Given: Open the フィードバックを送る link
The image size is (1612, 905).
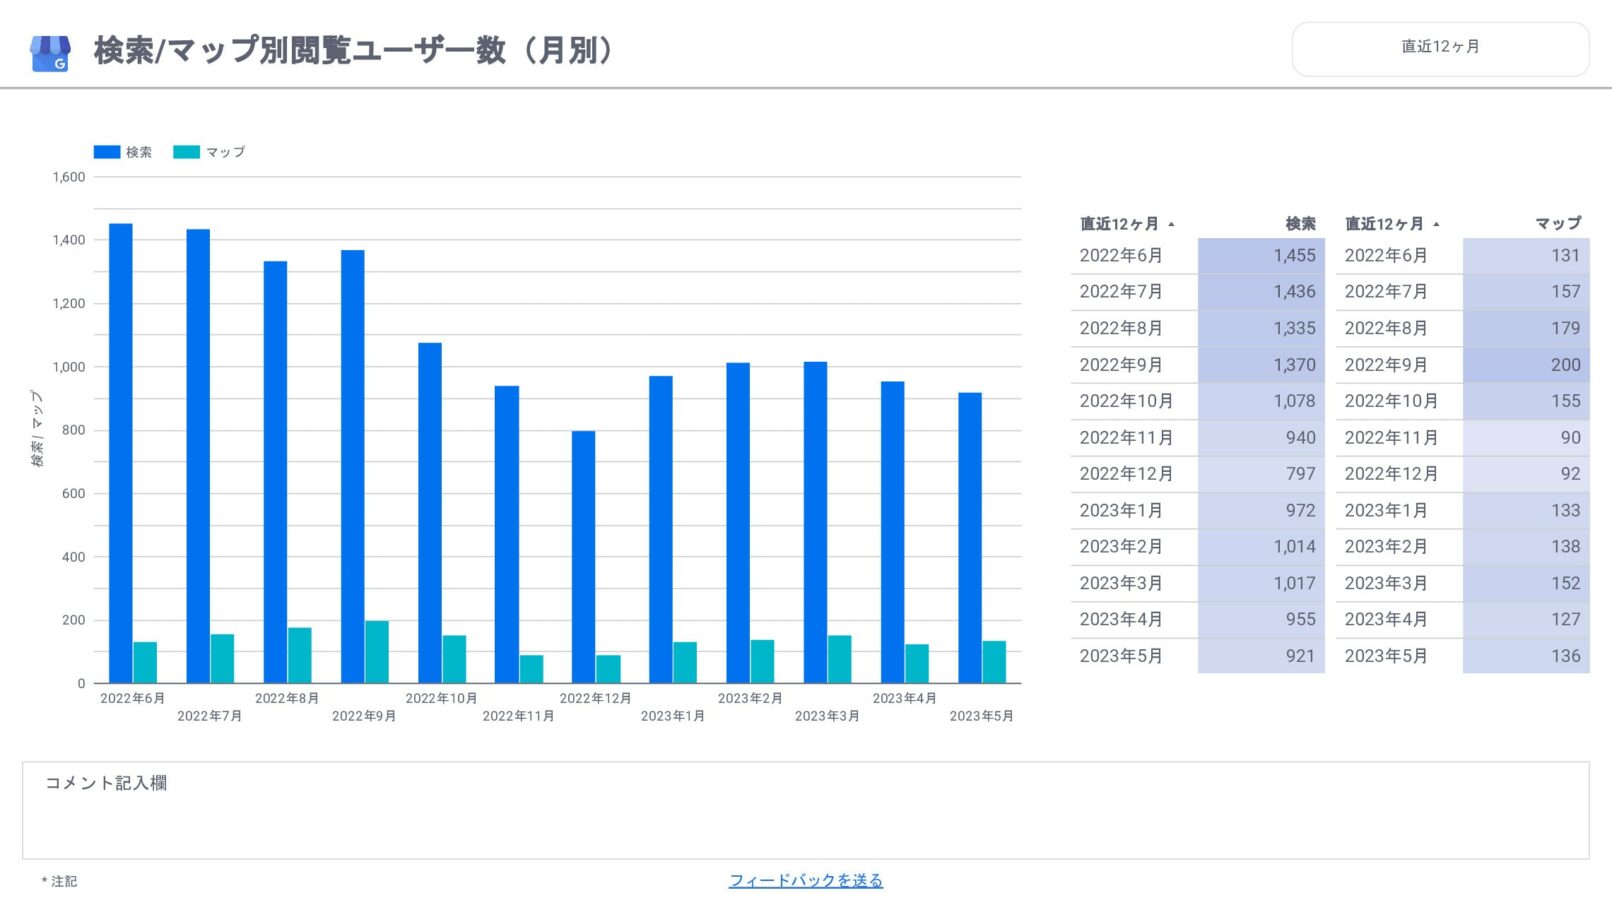Looking at the screenshot, I should [x=804, y=880].
